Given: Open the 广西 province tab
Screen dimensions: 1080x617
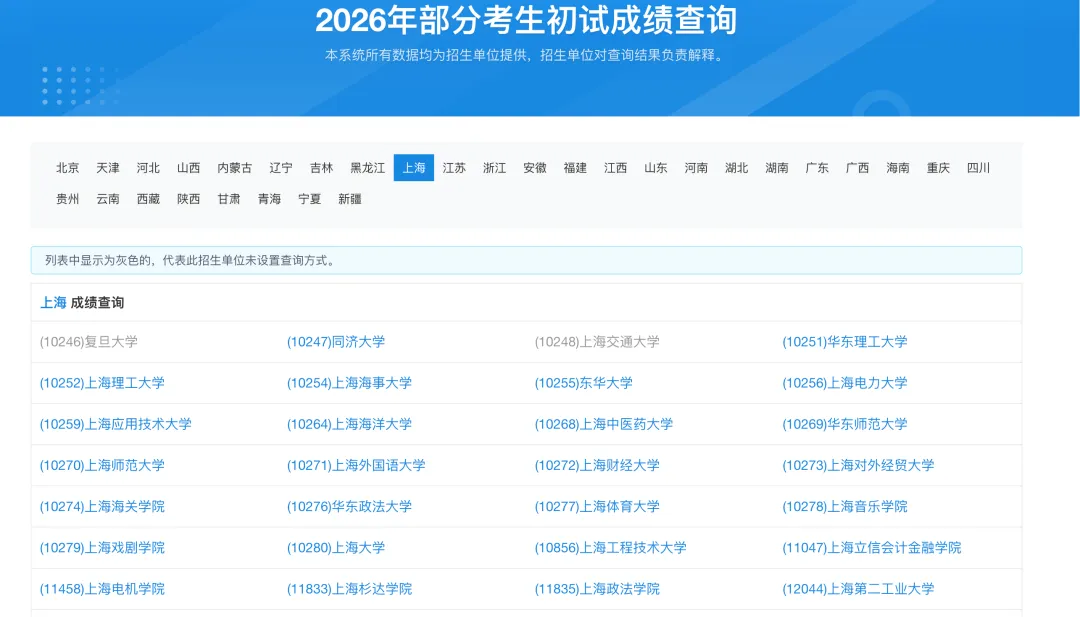Looking at the screenshot, I should coord(857,167).
